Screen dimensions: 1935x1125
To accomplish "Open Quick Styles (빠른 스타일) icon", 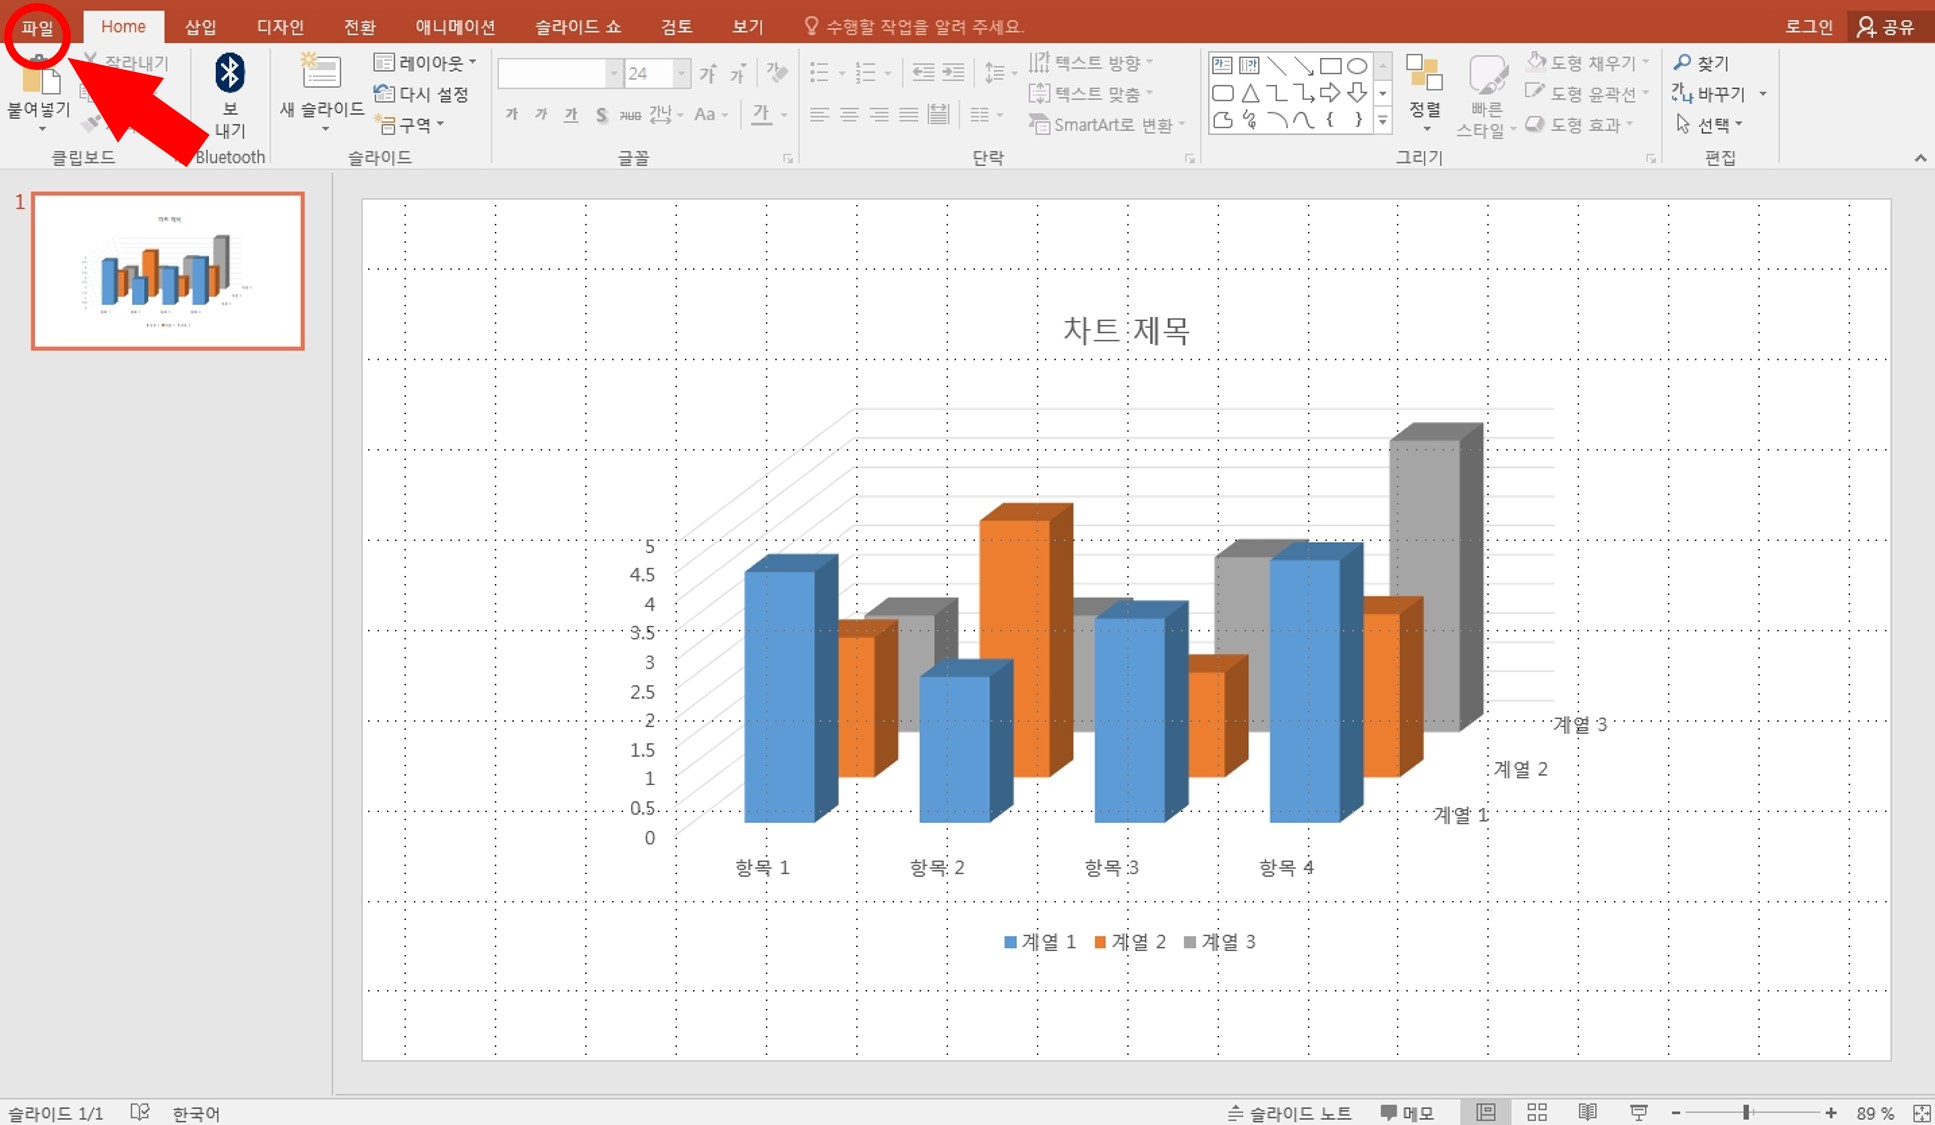I will pos(1487,76).
